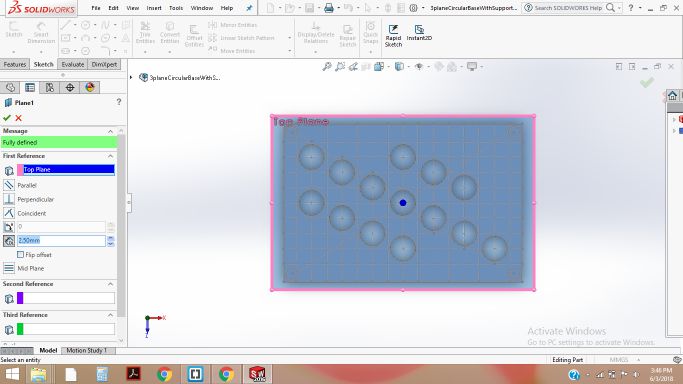Viewport: 683px width, 384px height.
Task: Click the Zoom to Area icon
Action: [340, 67]
